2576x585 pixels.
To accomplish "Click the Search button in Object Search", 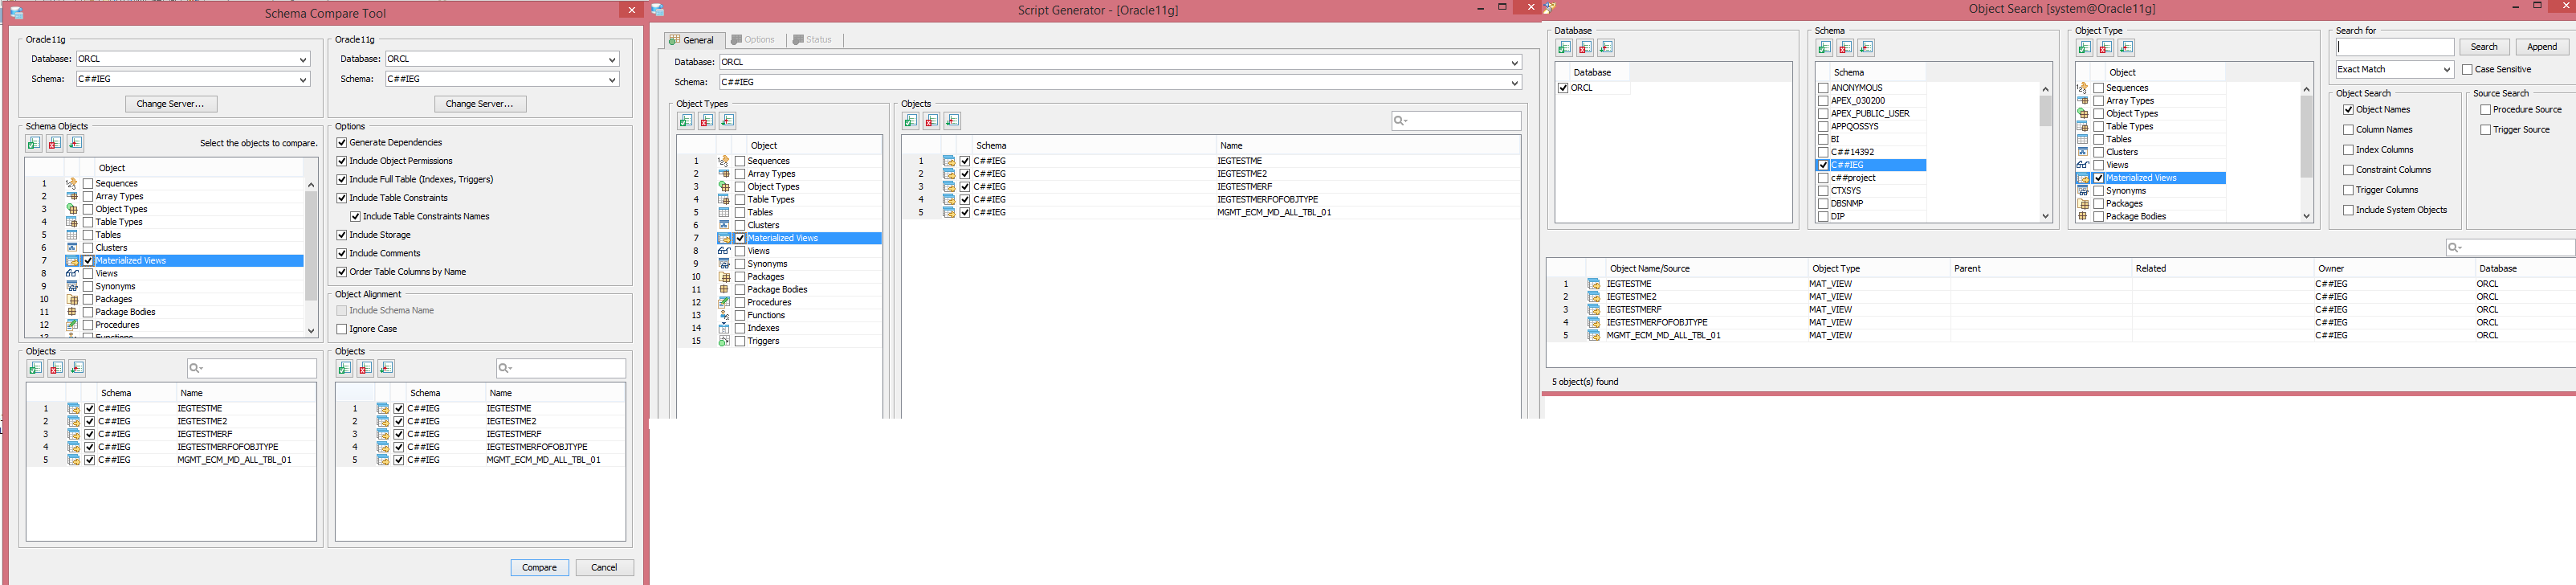I will point(2484,47).
